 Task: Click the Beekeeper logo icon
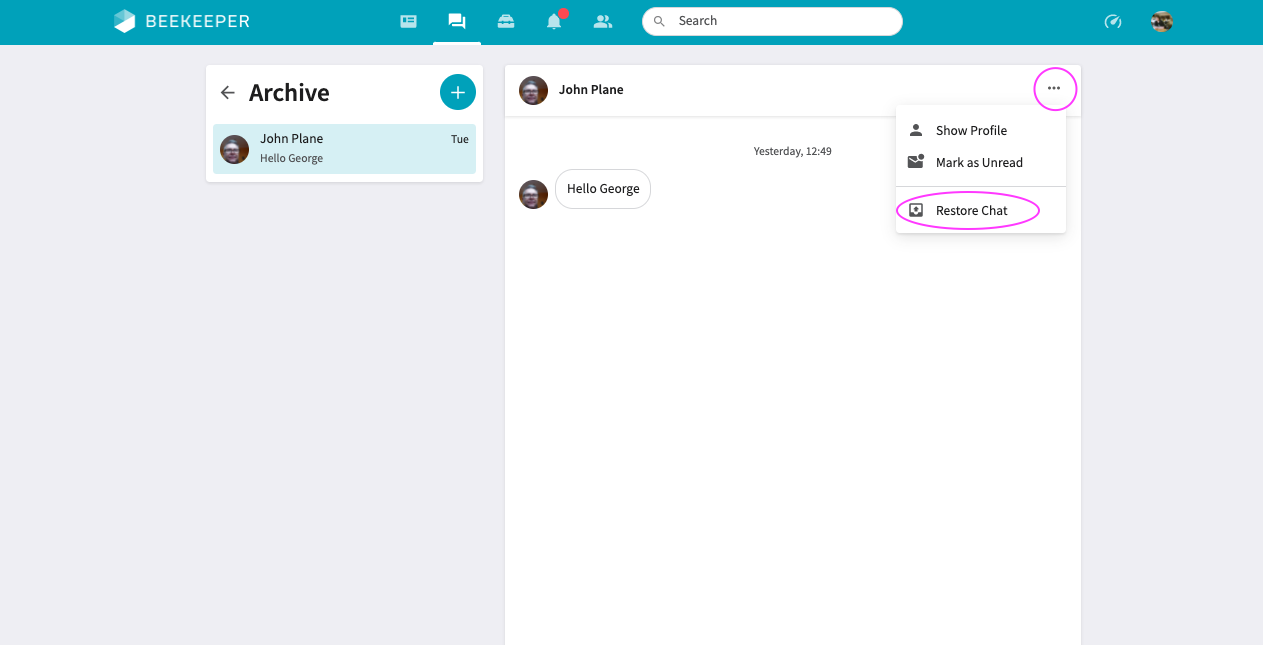point(124,21)
